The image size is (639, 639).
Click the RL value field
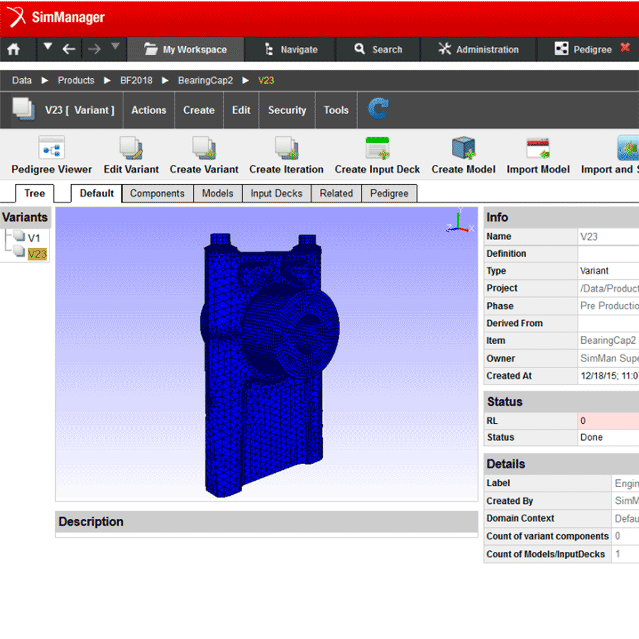(608, 421)
